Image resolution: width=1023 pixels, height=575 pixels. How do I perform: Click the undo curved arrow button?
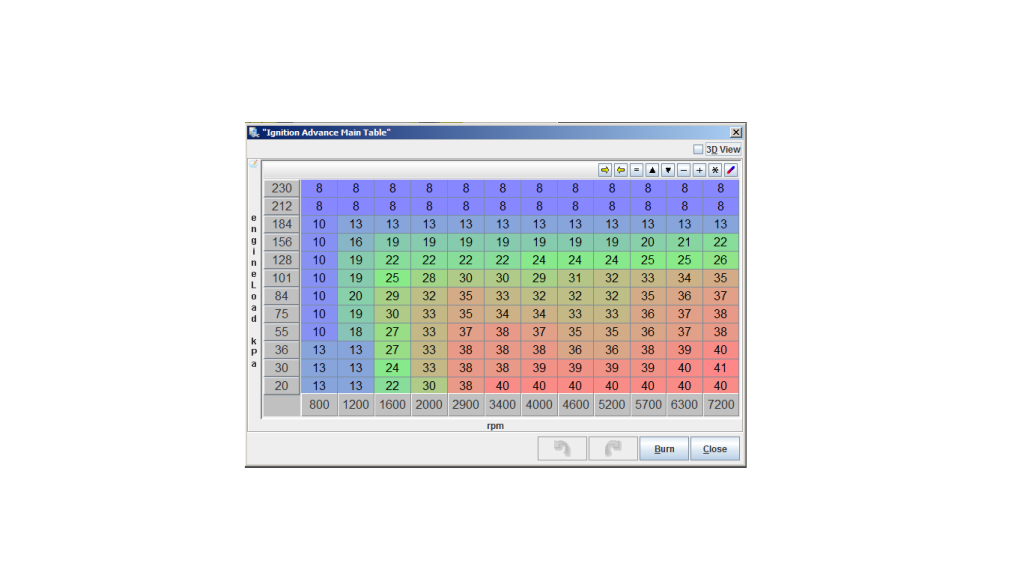(562, 448)
